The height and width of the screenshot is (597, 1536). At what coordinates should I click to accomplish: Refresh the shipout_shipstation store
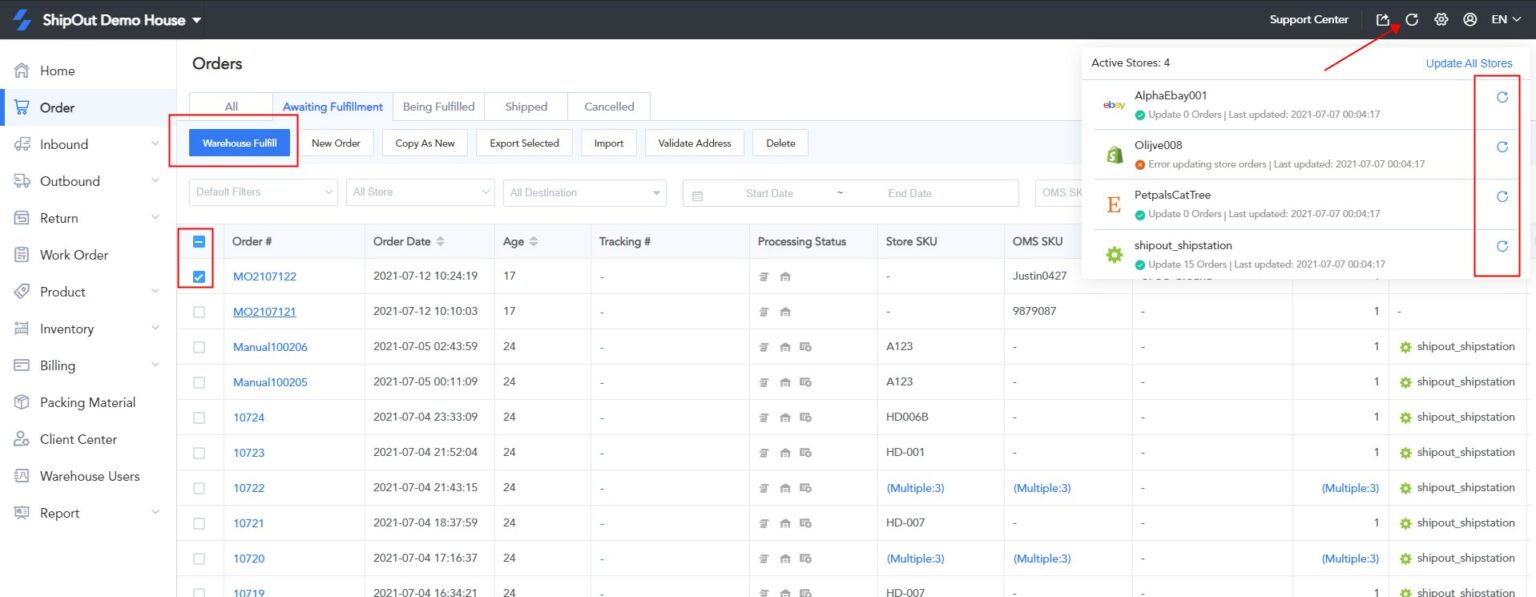[1500, 246]
